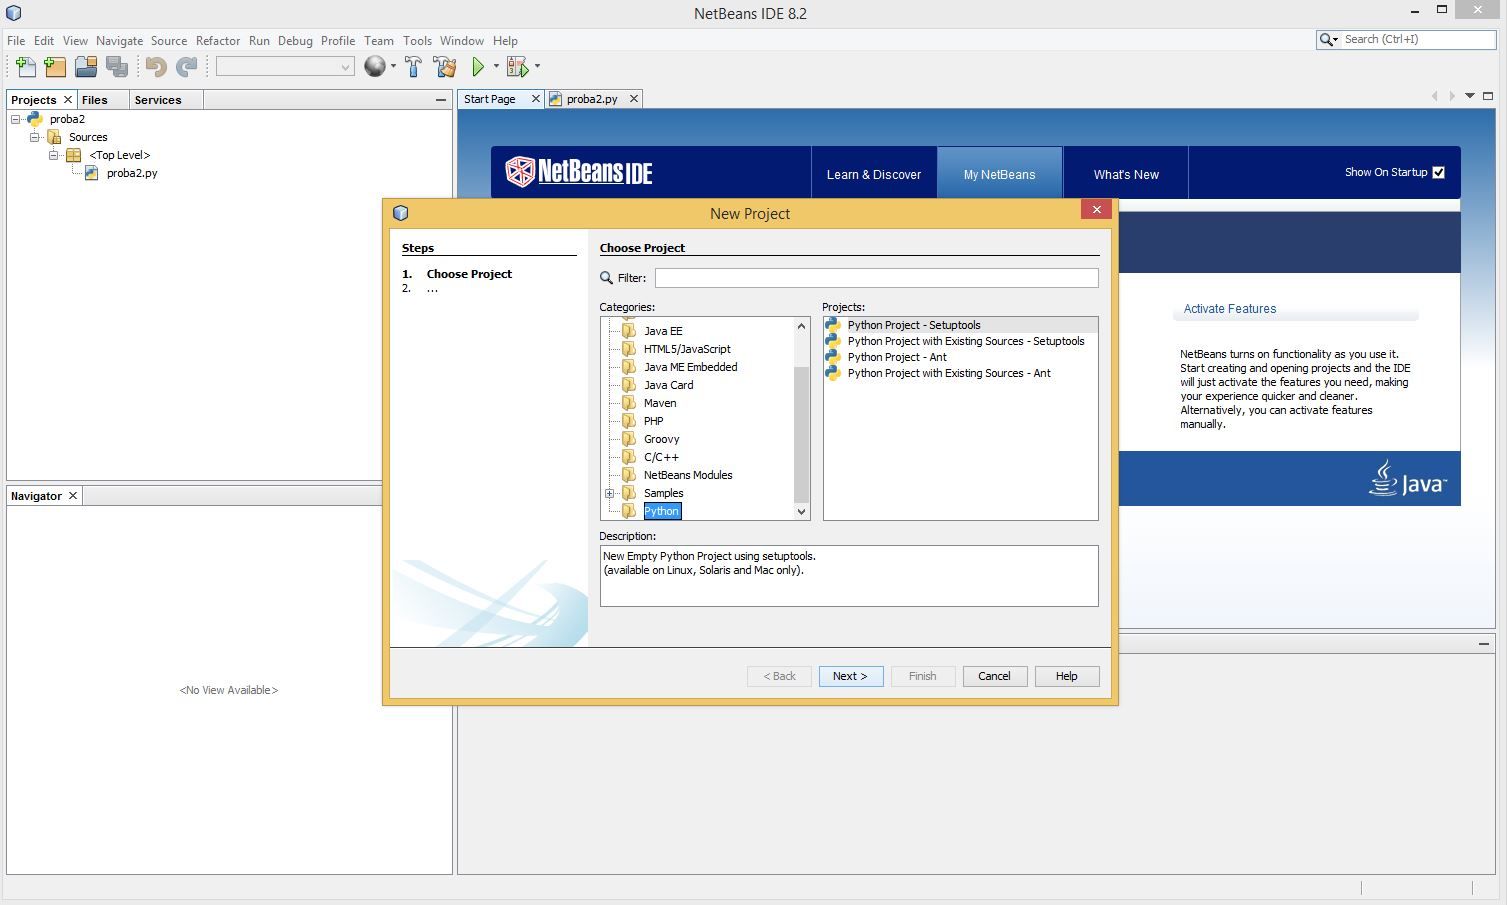
Task: Collapse the Sources tree node
Action: point(35,137)
